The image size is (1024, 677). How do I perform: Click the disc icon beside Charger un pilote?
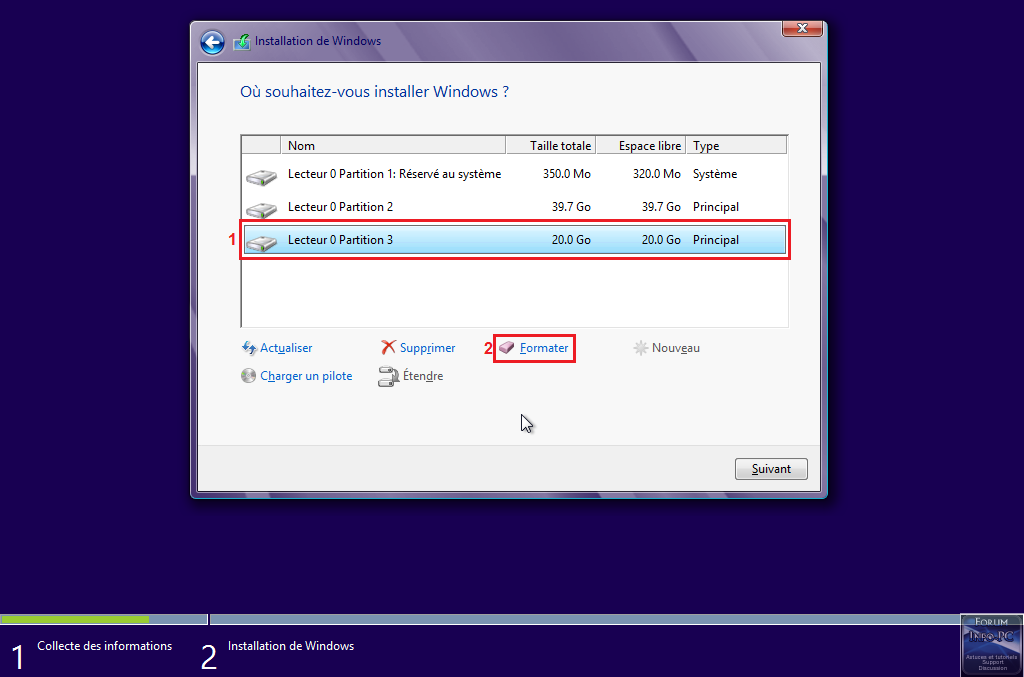tap(248, 375)
